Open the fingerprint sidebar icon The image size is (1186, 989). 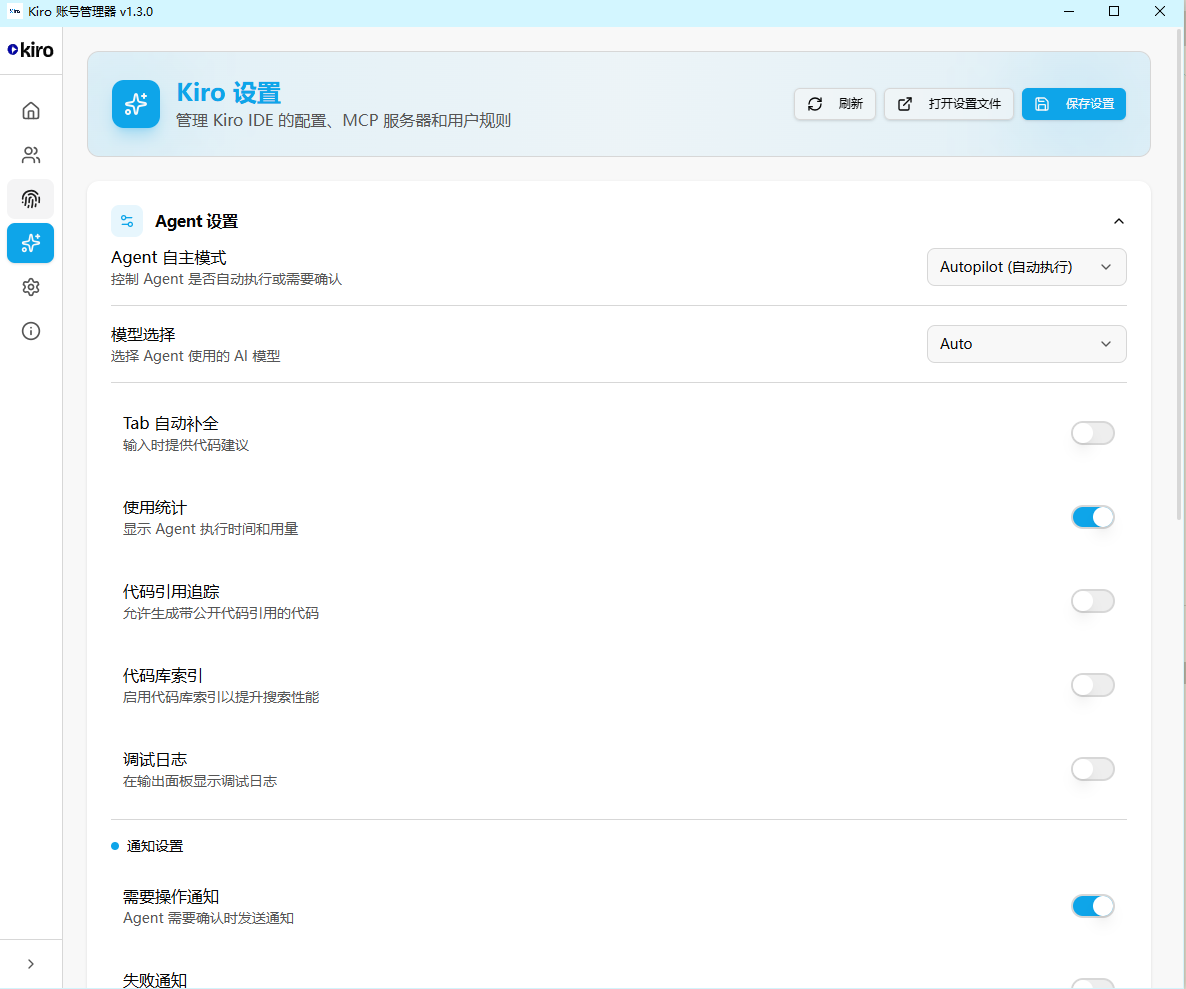(x=30, y=199)
